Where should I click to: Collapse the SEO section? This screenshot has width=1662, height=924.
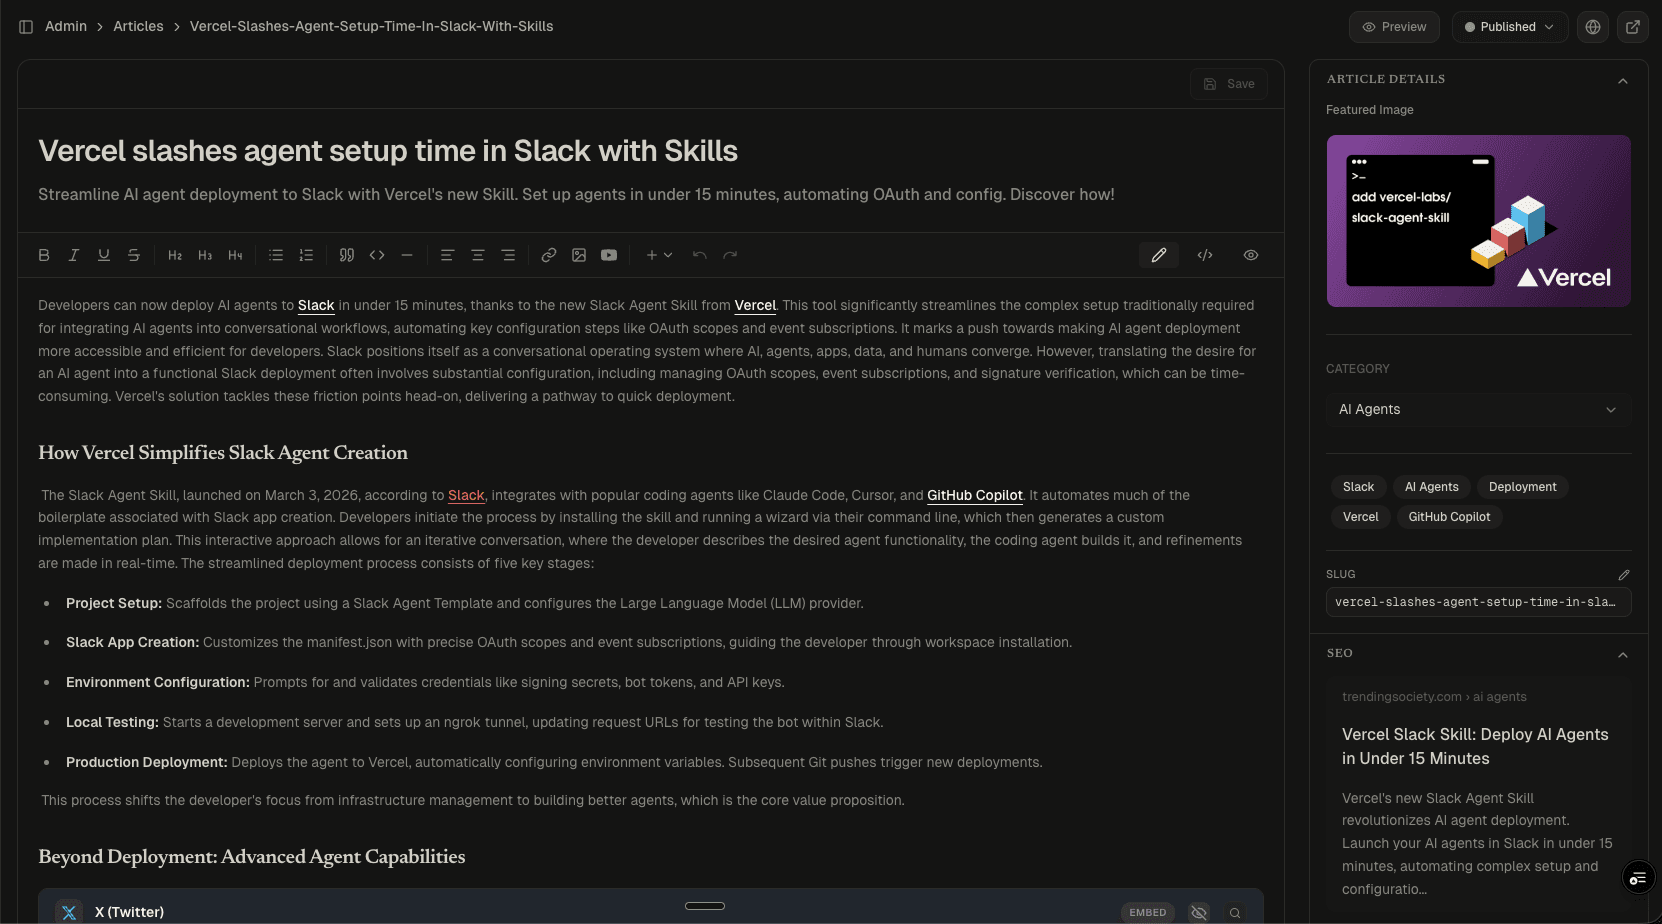coord(1622,653)
